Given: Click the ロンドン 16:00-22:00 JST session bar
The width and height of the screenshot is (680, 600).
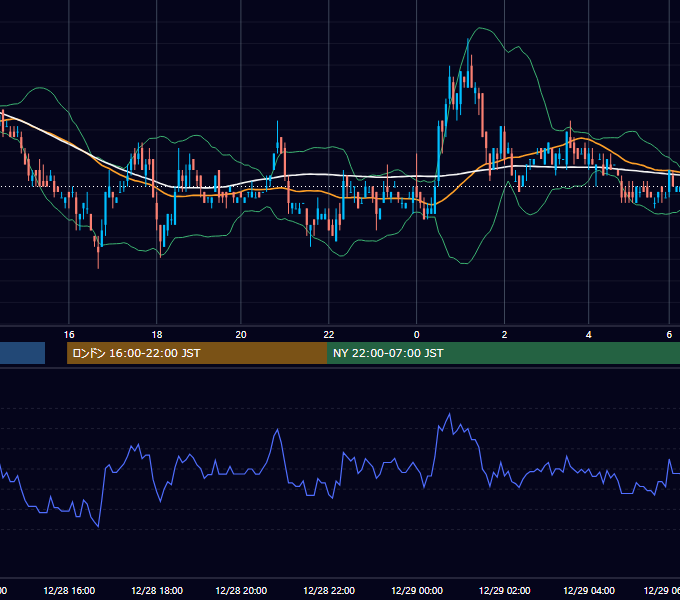Looking at the screenshot, I should coord(197,353).
